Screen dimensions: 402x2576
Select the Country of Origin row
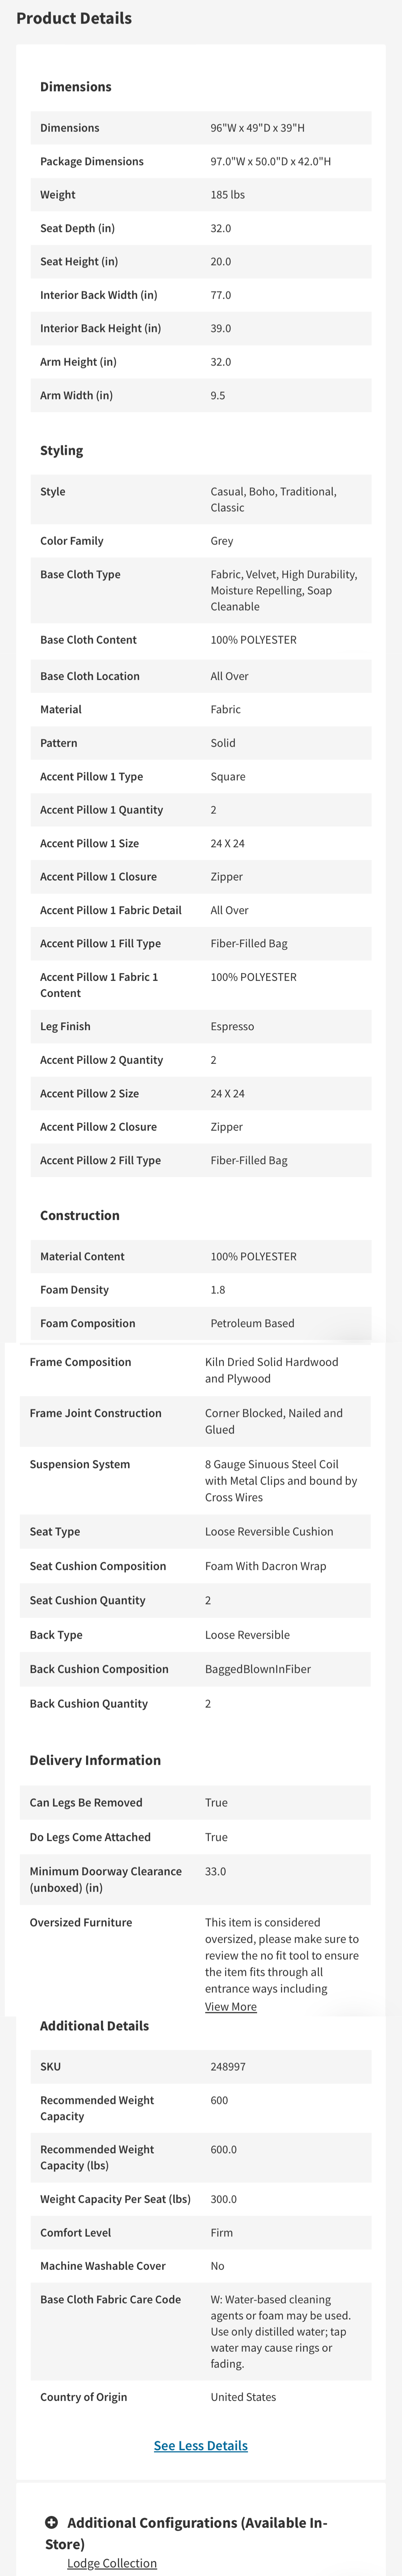click(200, 2396)
